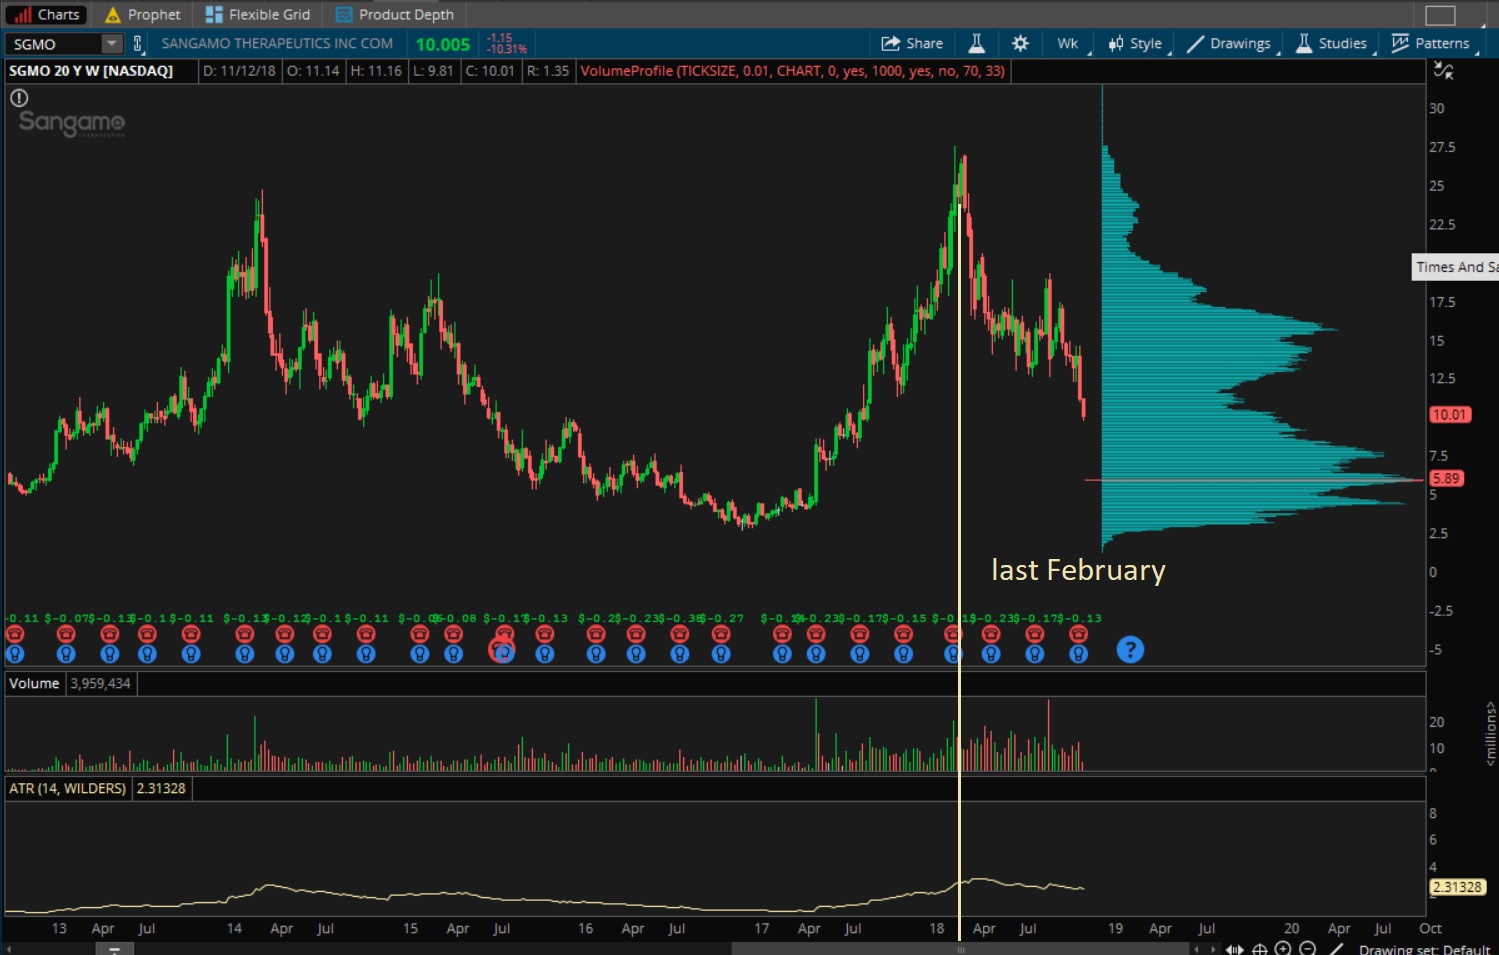Click the pan left-right arrows icon
The image size is (1499, 955).
1235,949
